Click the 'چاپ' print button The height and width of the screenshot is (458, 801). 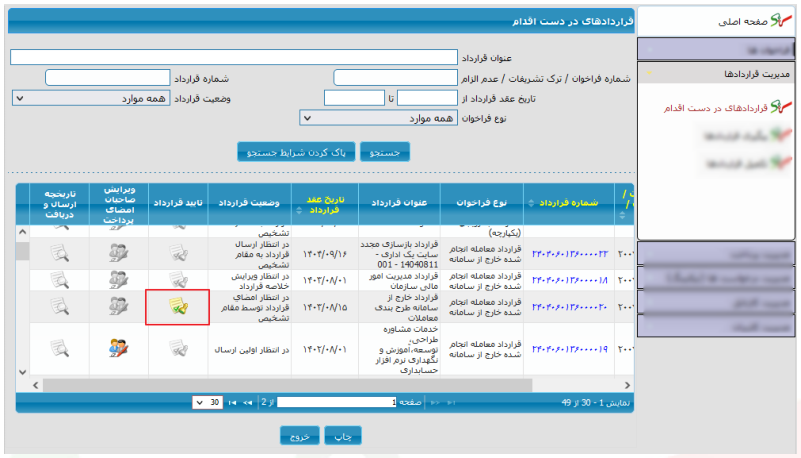[x=343, y=436]
